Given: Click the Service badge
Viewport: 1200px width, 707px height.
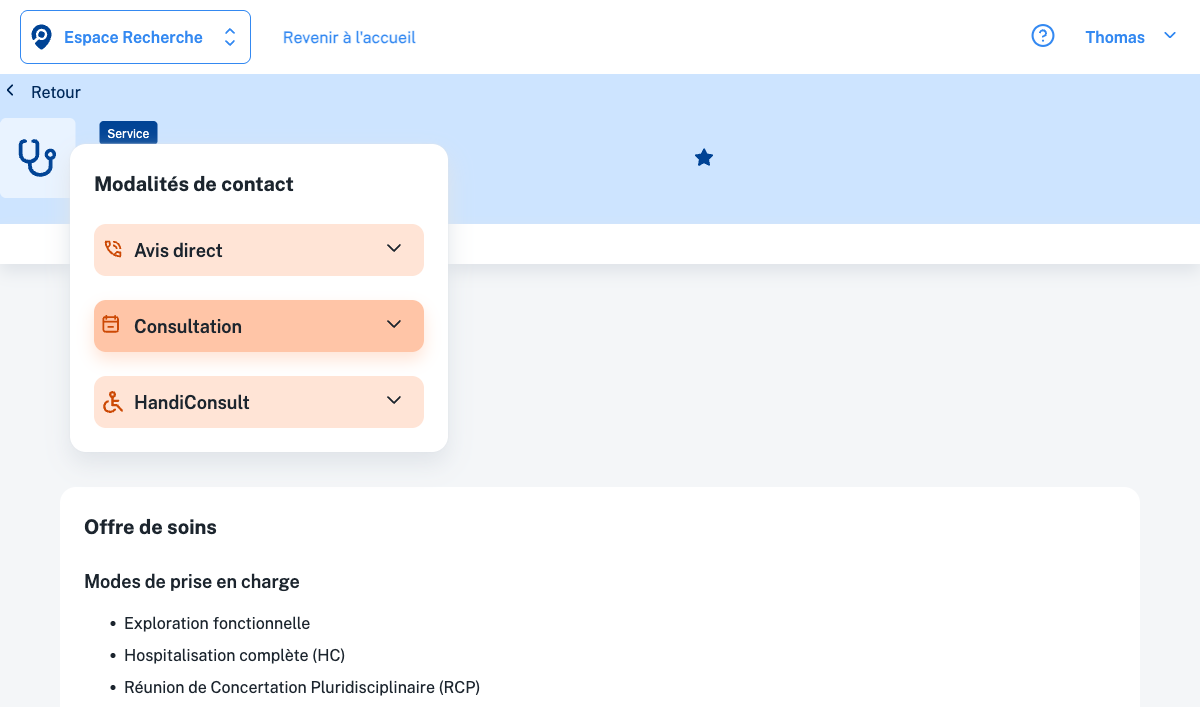Looking at the screenshot, I should pos(128,133).
